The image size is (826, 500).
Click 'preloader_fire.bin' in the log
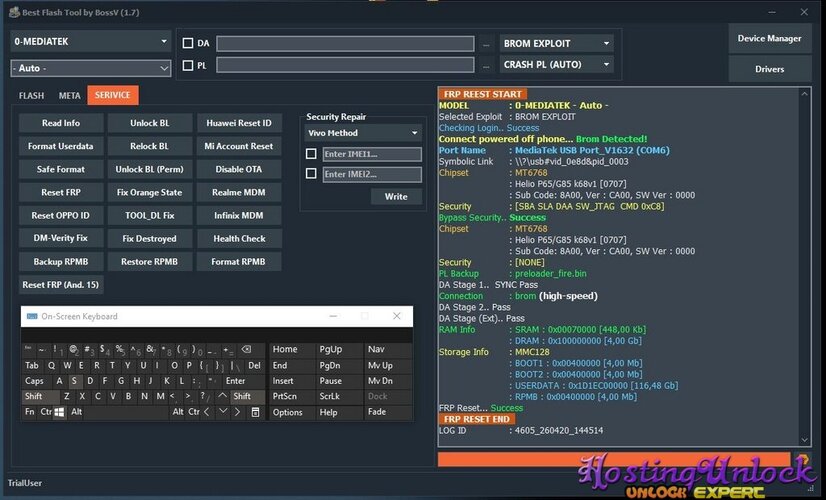click(550, 273)
